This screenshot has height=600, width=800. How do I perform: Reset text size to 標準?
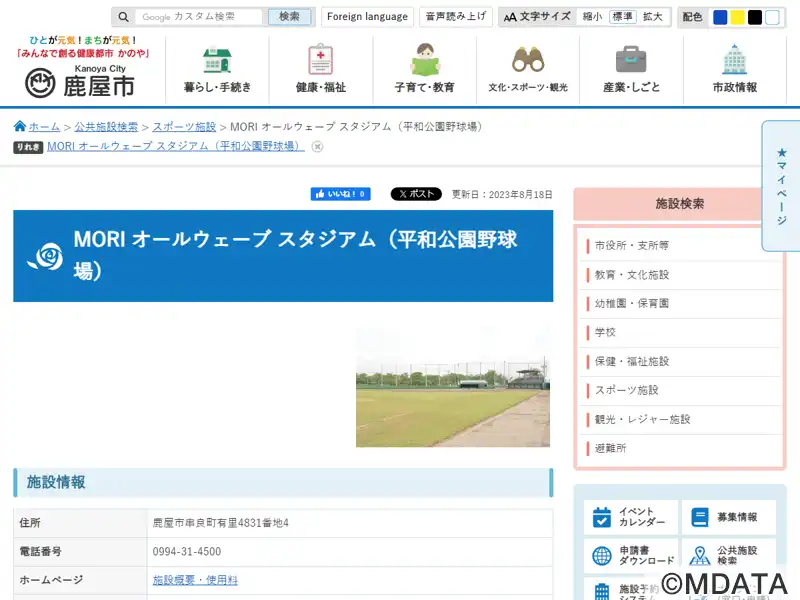(x=622, y=17)
